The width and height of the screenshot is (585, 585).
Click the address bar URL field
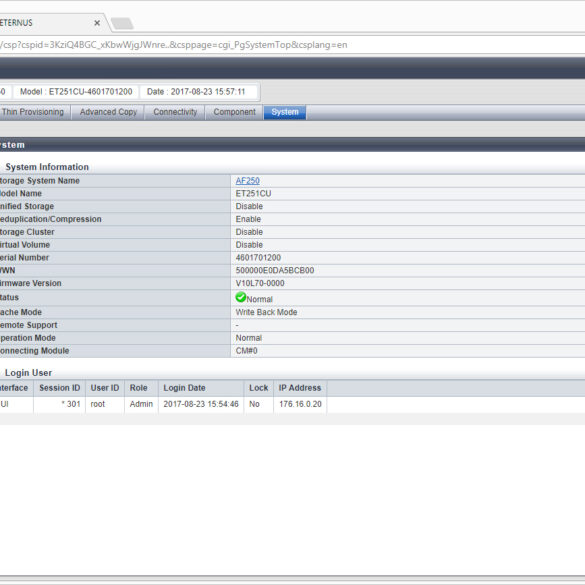click(292, 45)
